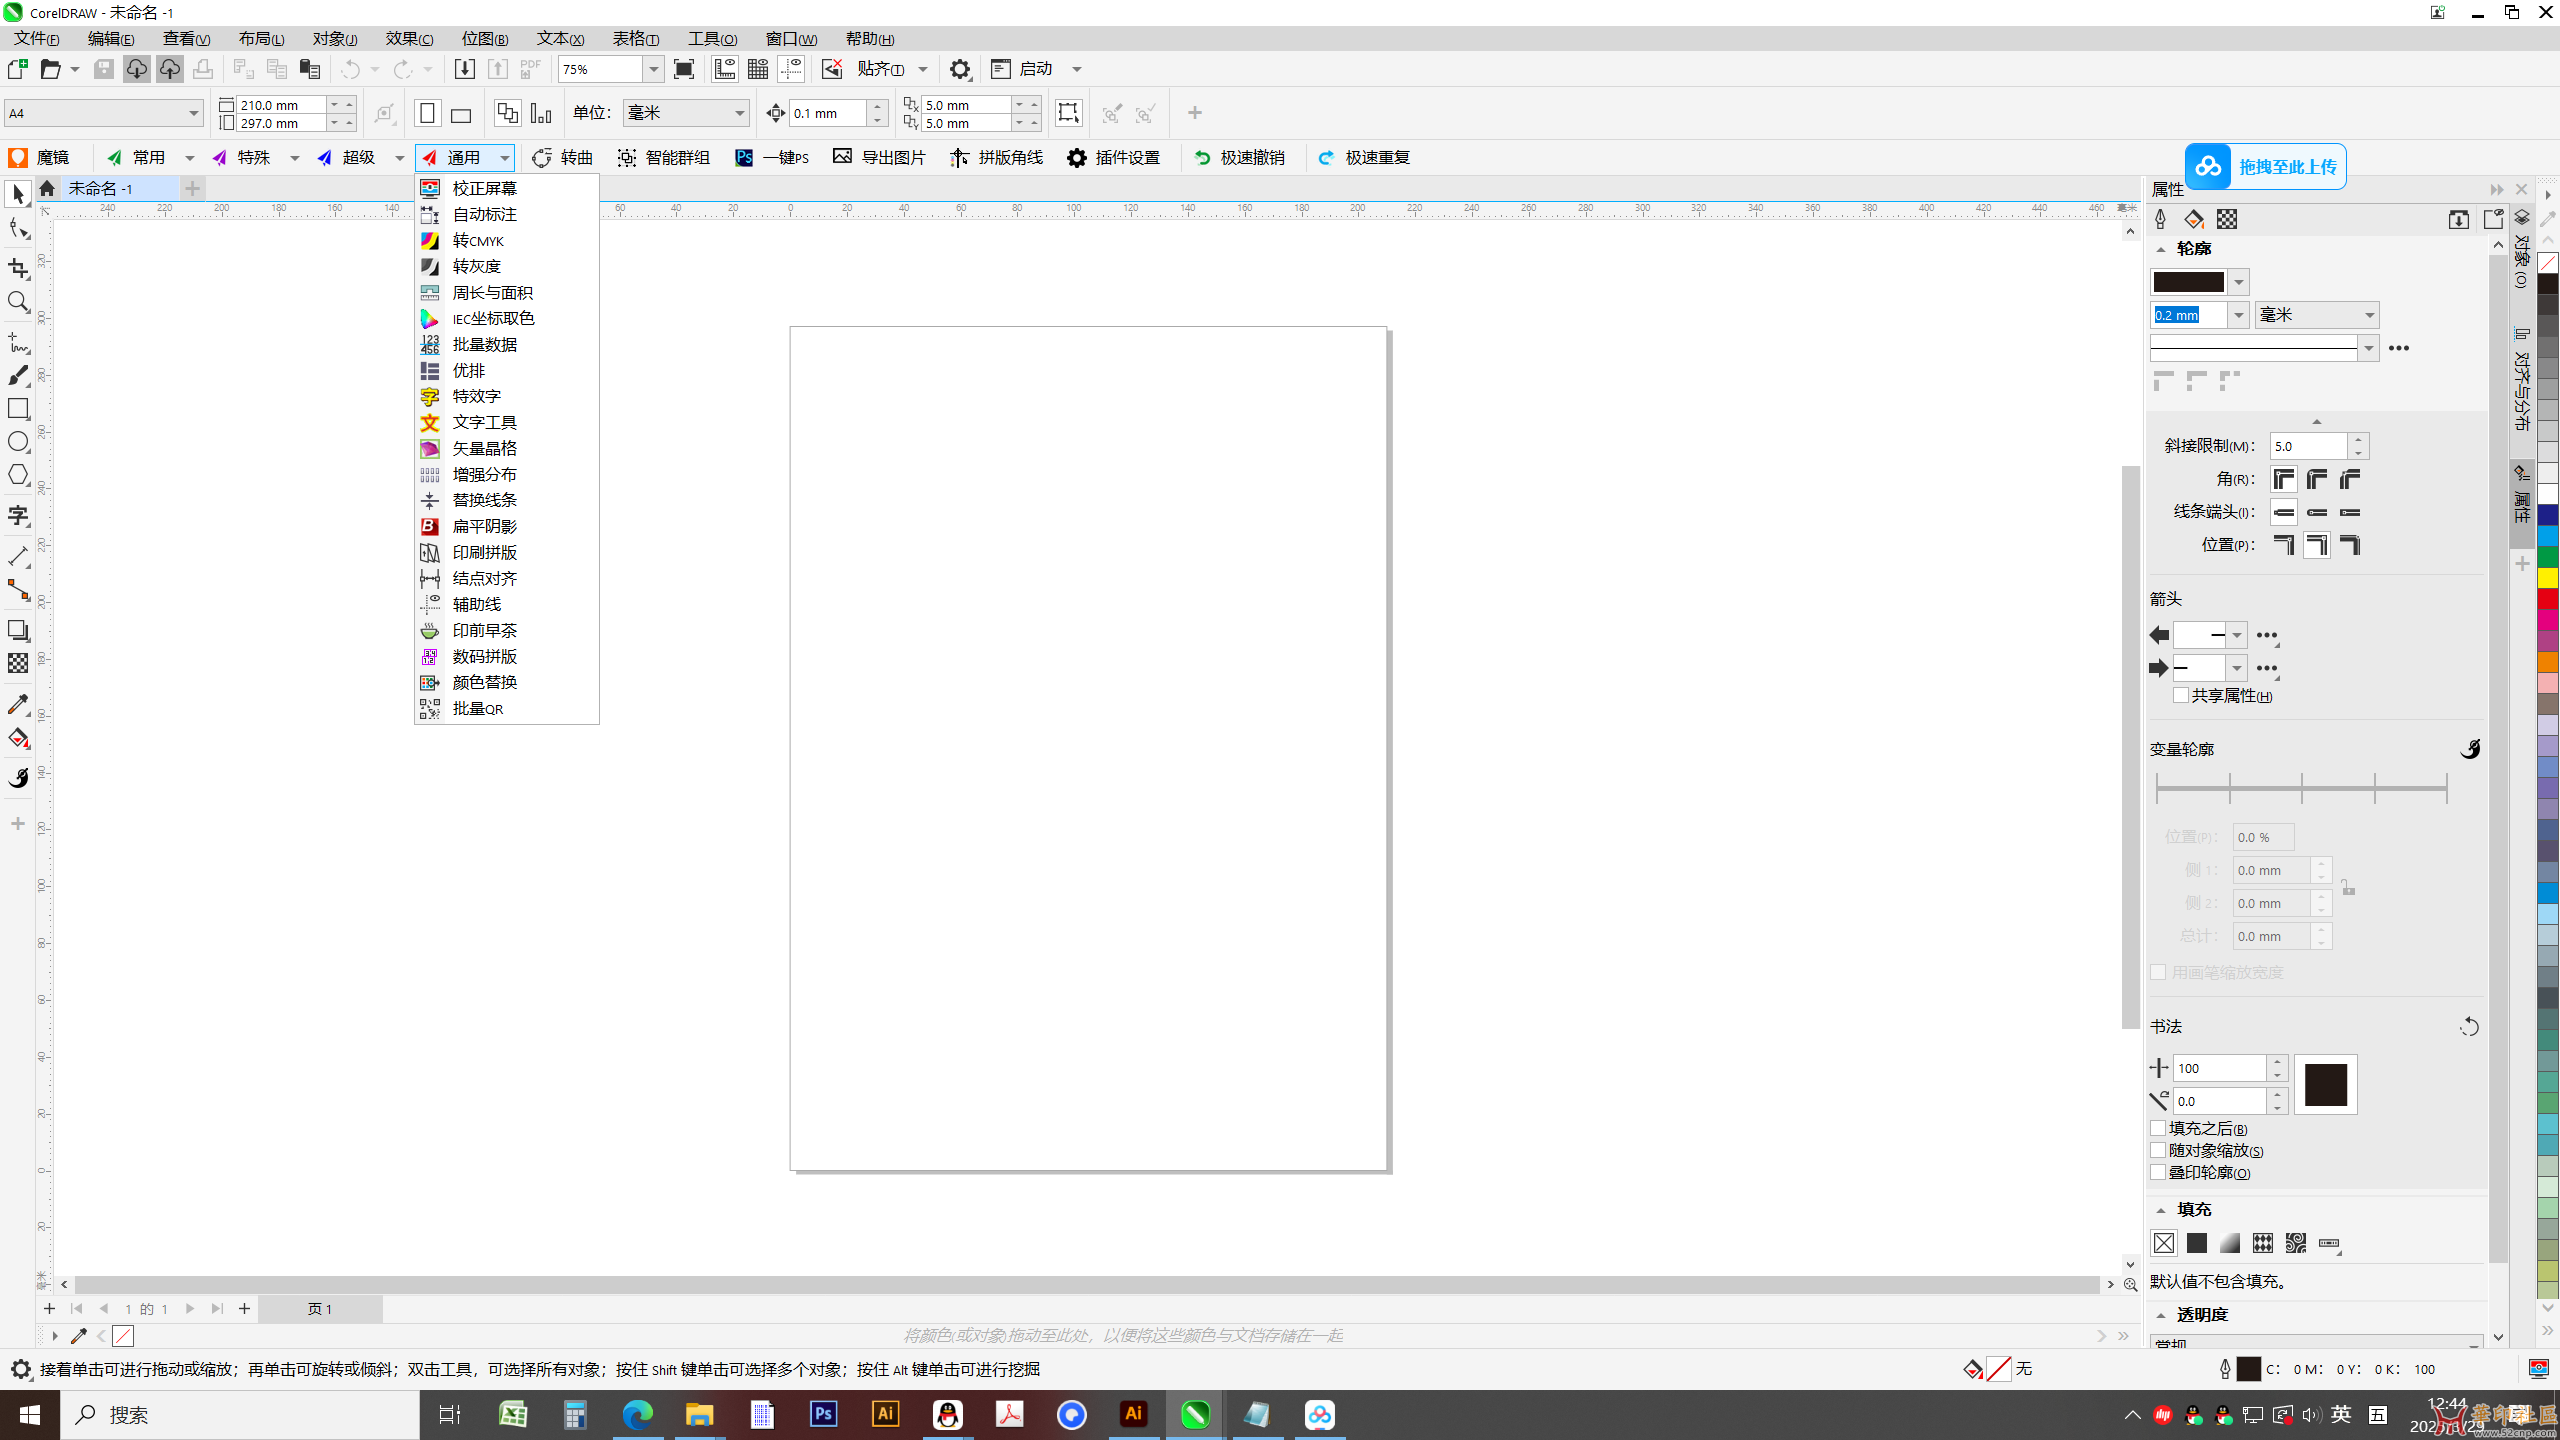Click the calligraphy nib shape preview
This screenshot has width=2560, height=1440.
tap(2325, 1084)
